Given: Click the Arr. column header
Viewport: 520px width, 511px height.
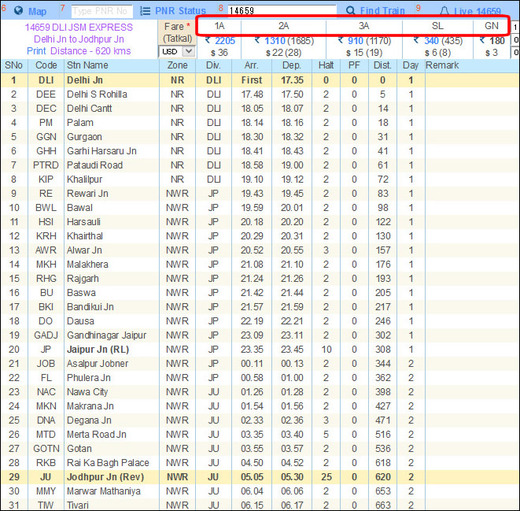Looking at the screenshot, I should (x=251, y=65).
